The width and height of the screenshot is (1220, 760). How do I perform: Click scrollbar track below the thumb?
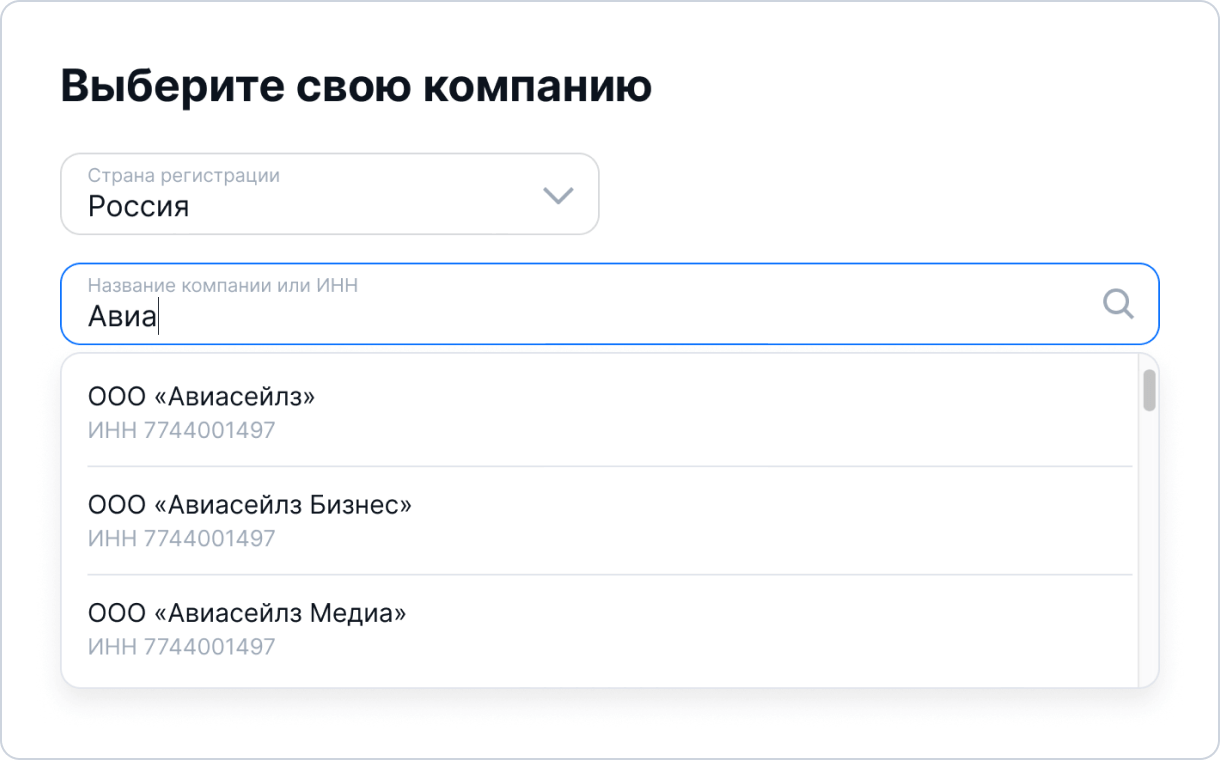point(1149,550)
